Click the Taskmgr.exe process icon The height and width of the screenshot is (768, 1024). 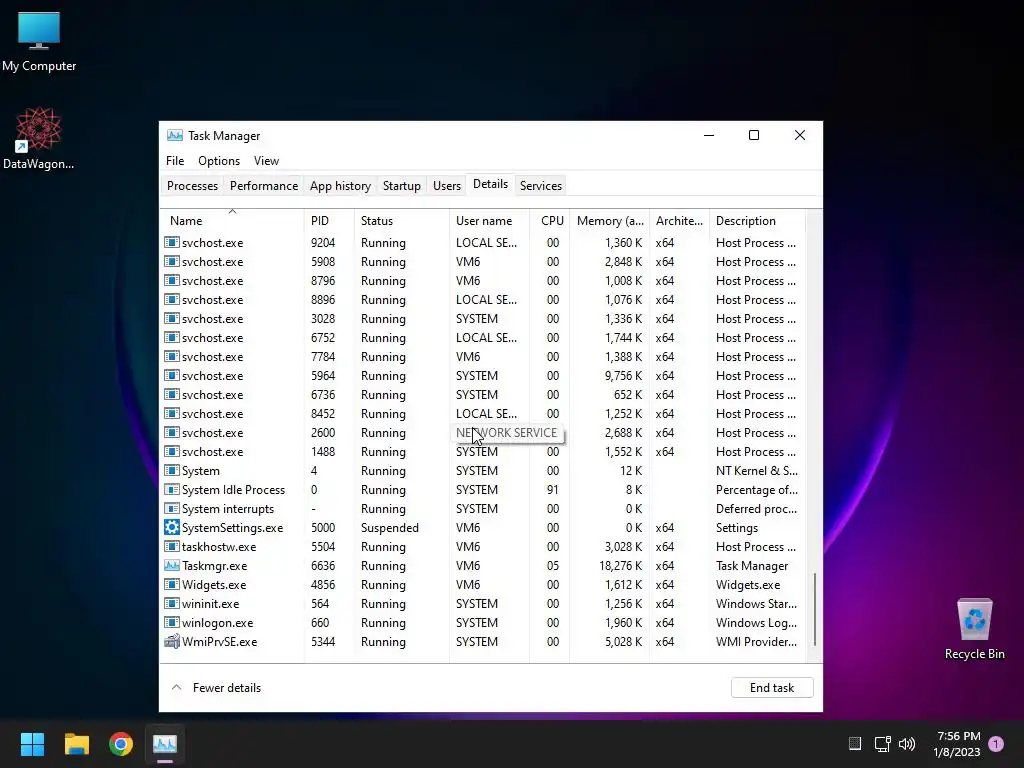coord(172,566)
